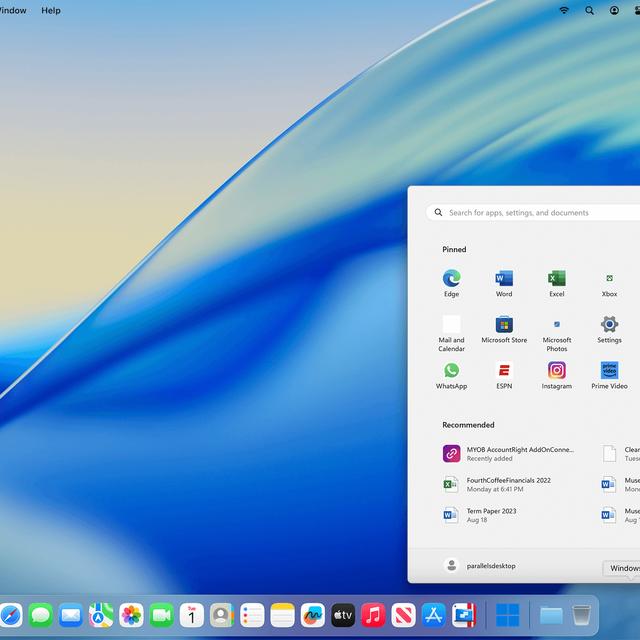Open Photos in the Dock
The height and width of the screenshot is (640, 640).
131,615
